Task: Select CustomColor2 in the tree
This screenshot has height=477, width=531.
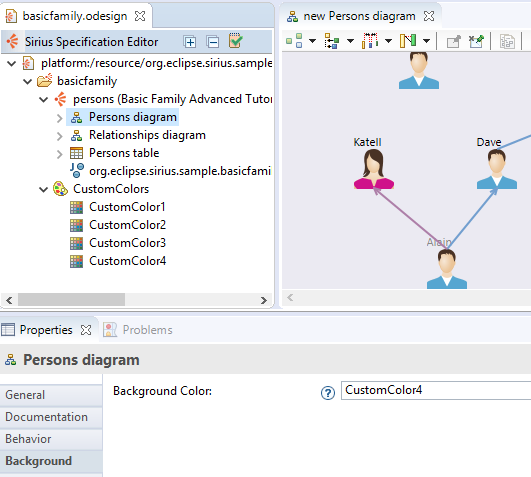Action: [127, 225]
